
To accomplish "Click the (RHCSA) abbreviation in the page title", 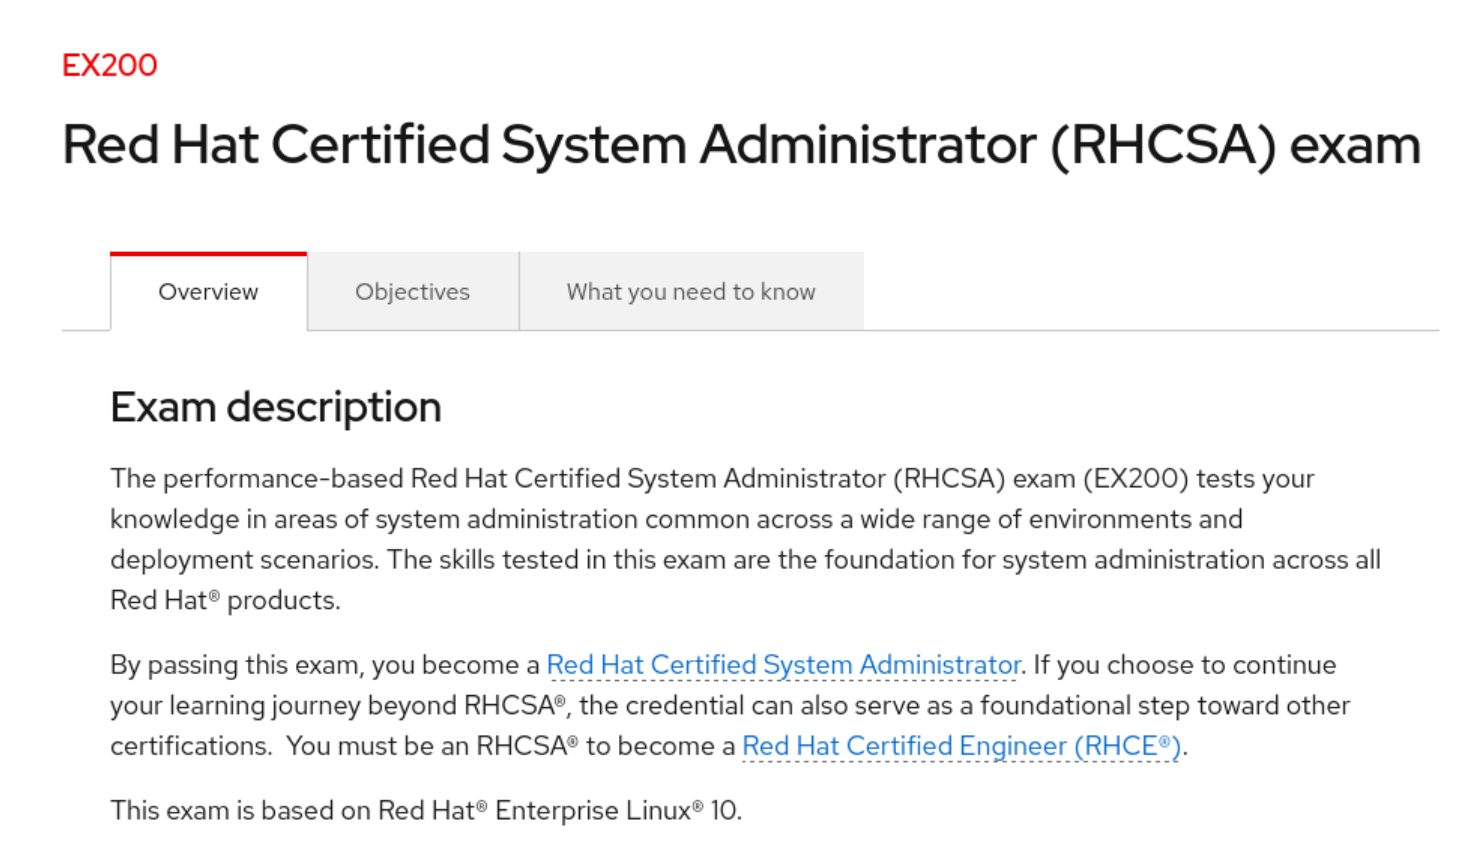I will click(x=1163, y=147).
